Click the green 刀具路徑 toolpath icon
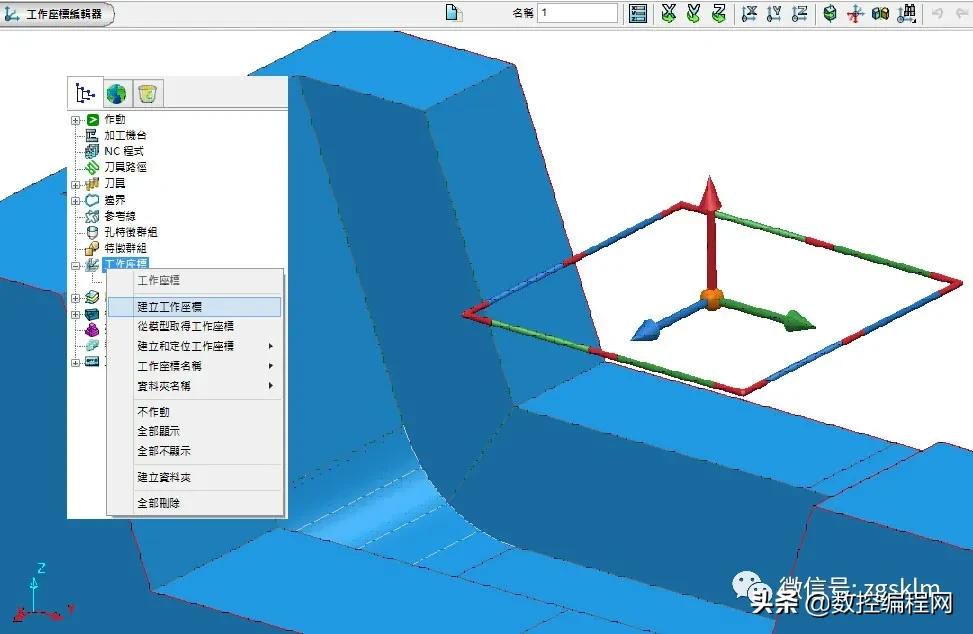 pos(92,167)
